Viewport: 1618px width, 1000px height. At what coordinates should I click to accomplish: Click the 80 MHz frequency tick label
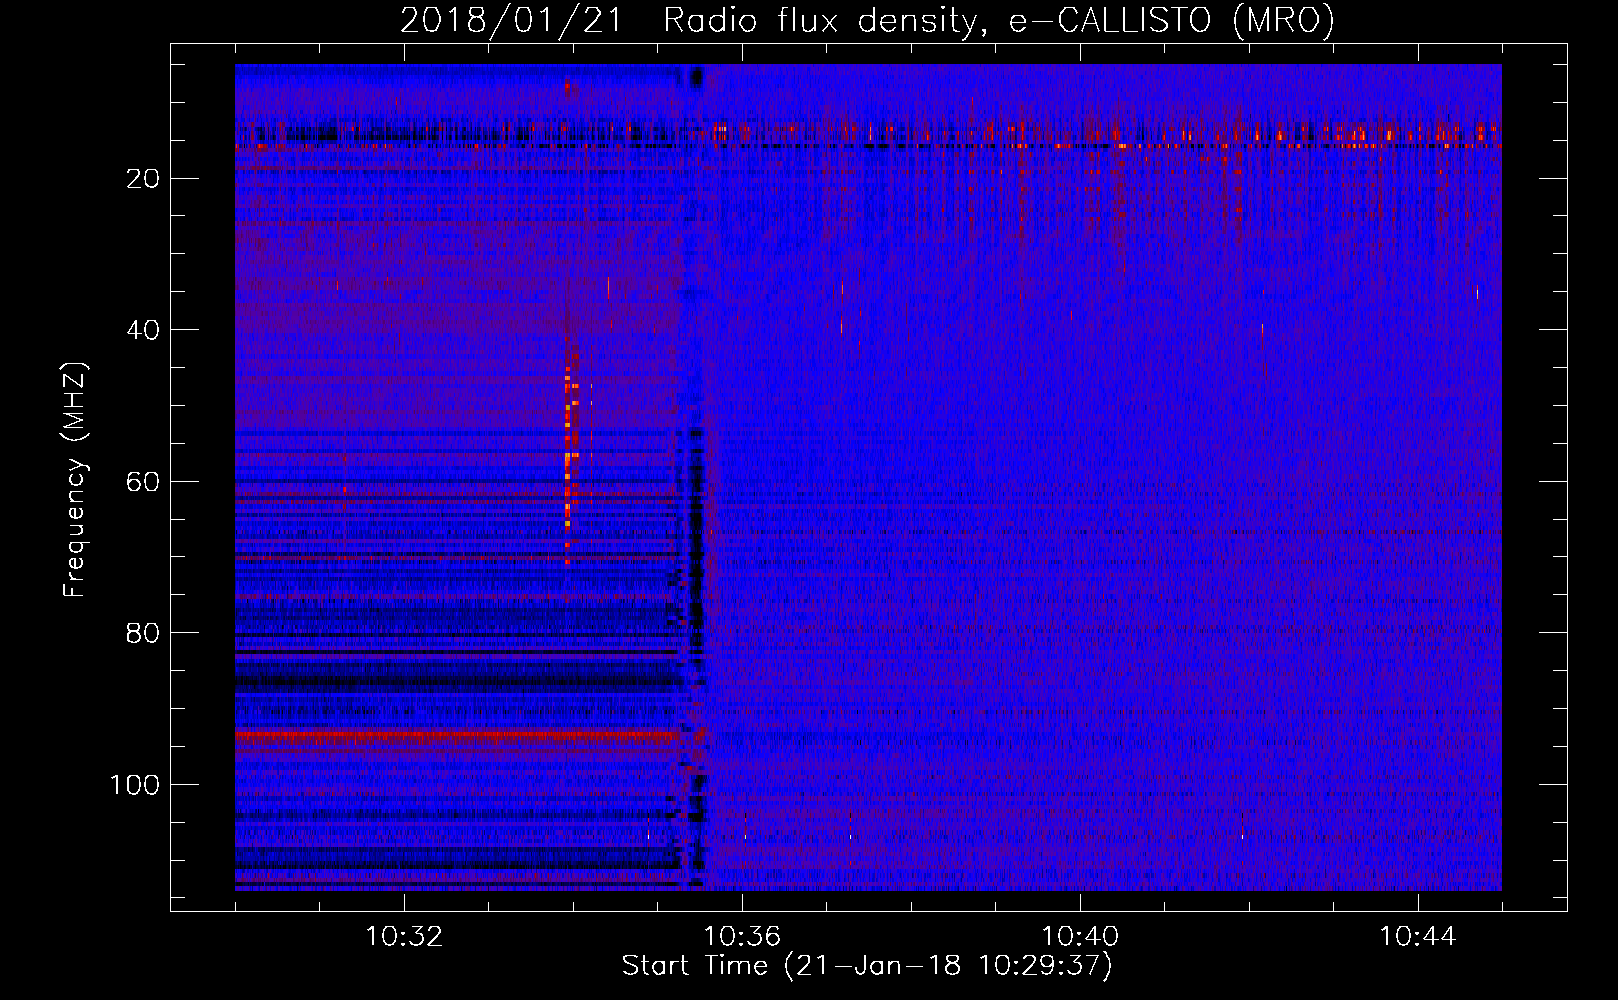click(143, 633)
